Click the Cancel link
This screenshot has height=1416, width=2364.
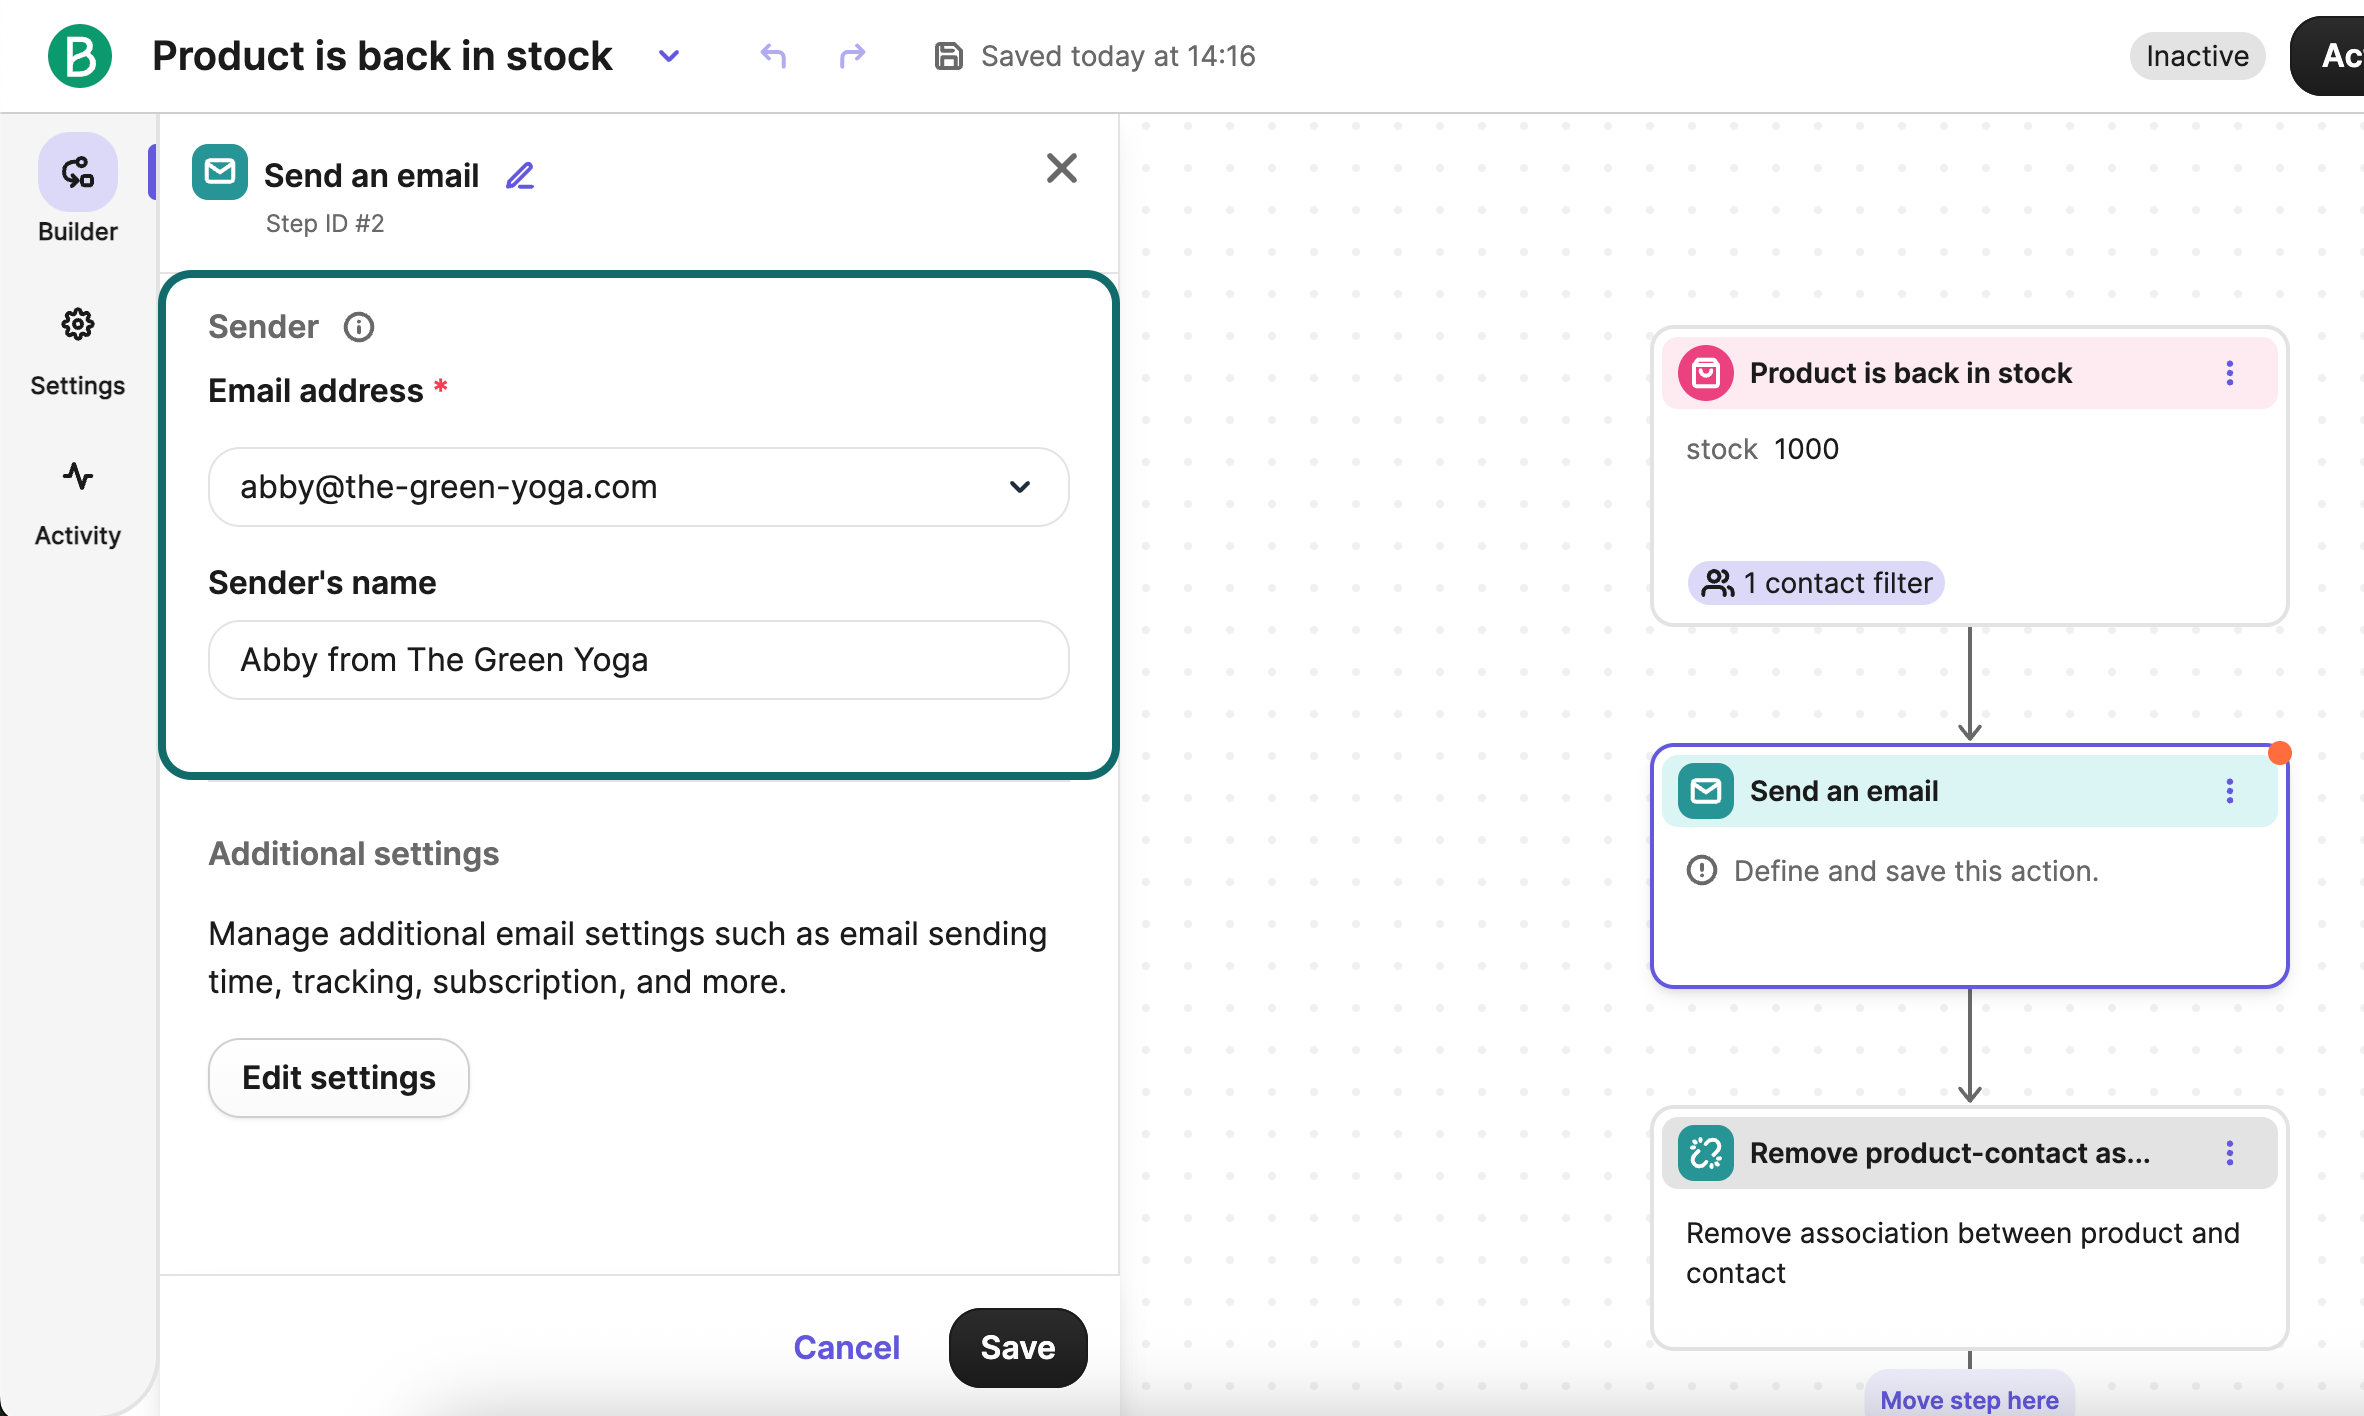click(x=846, y=1347)
